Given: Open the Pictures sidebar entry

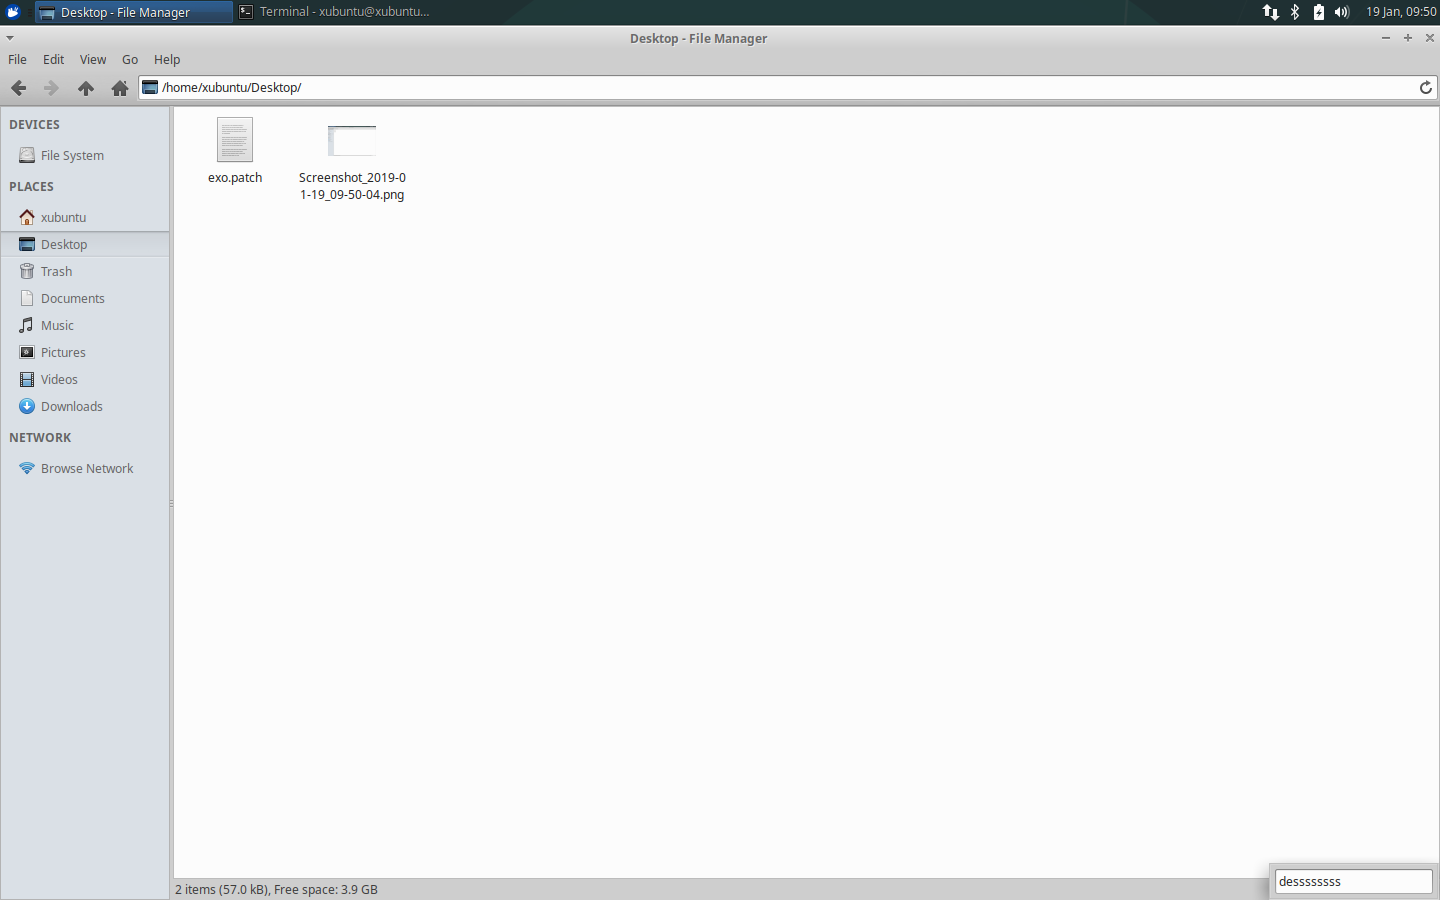Looking at the screenshot, I should [x=62, y=352].
